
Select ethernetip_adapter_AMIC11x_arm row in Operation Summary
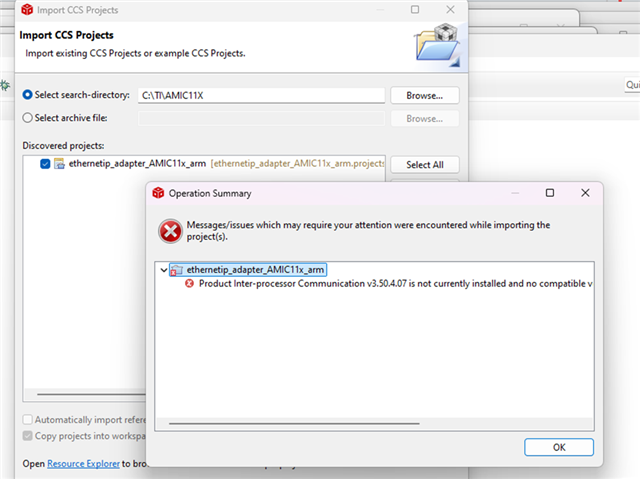[248, 270]
